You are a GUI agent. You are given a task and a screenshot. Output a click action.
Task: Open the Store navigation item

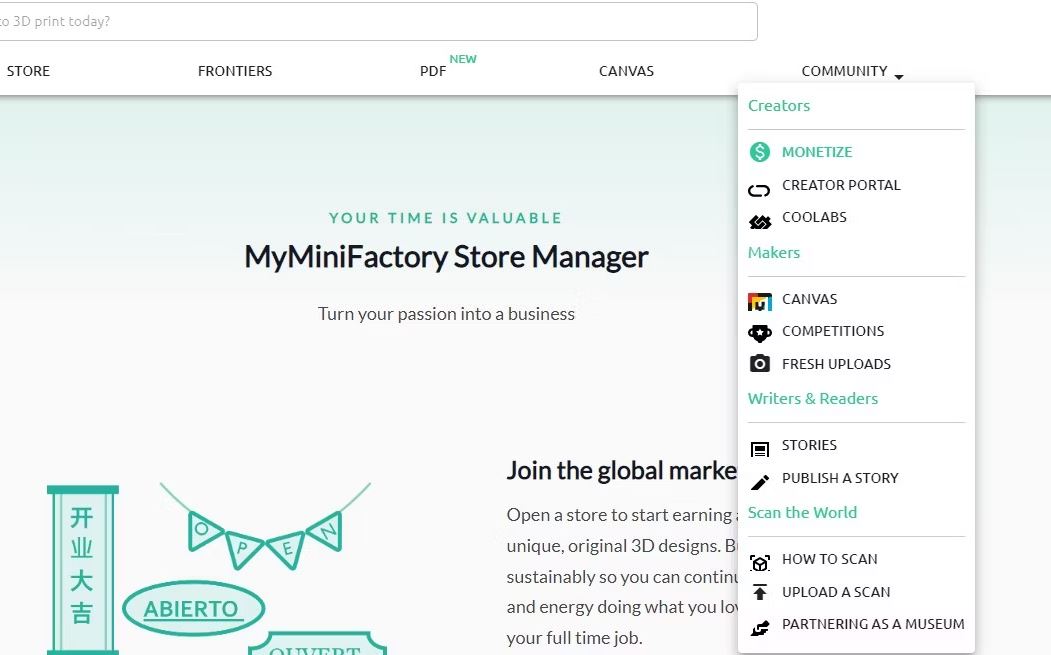pos(28,71)
